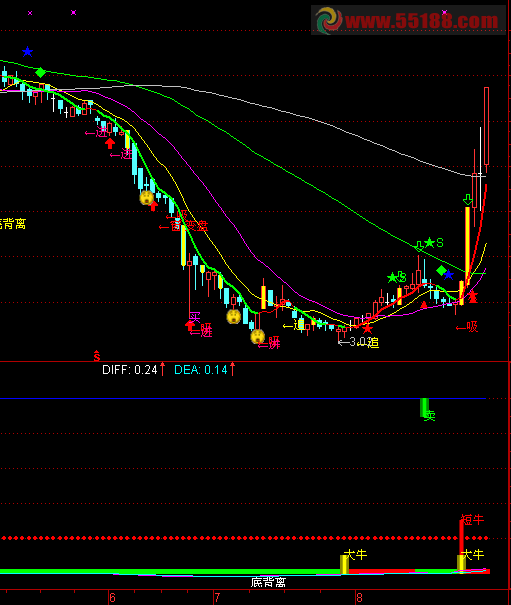Screen dimensions: 511x605
Task: Click the green diamond near chart start
Action: pos(40,72)
